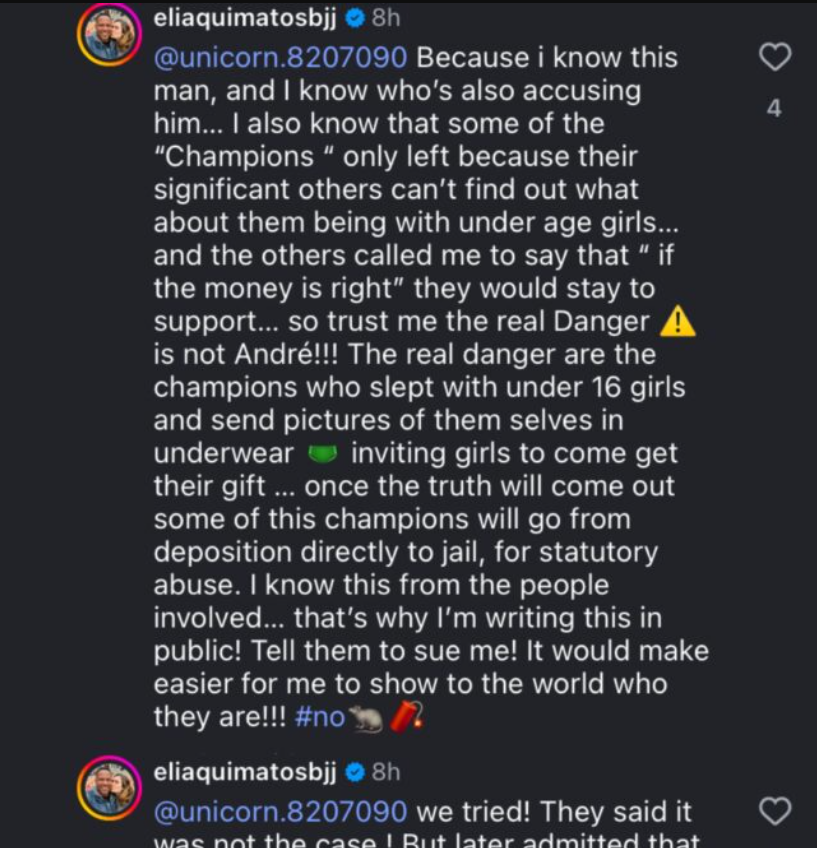Click the 8h timestamp on first comment

coord(388,16)
